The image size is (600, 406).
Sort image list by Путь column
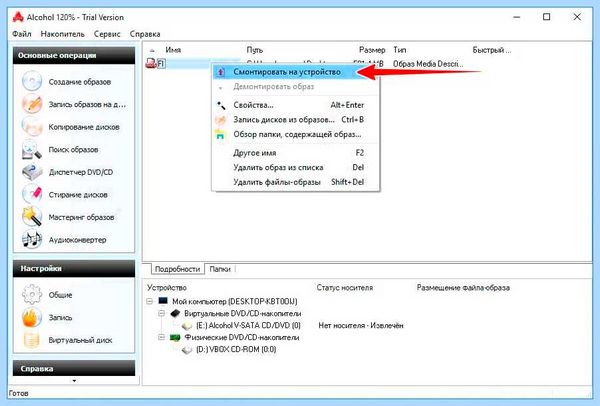coord(254,50)
